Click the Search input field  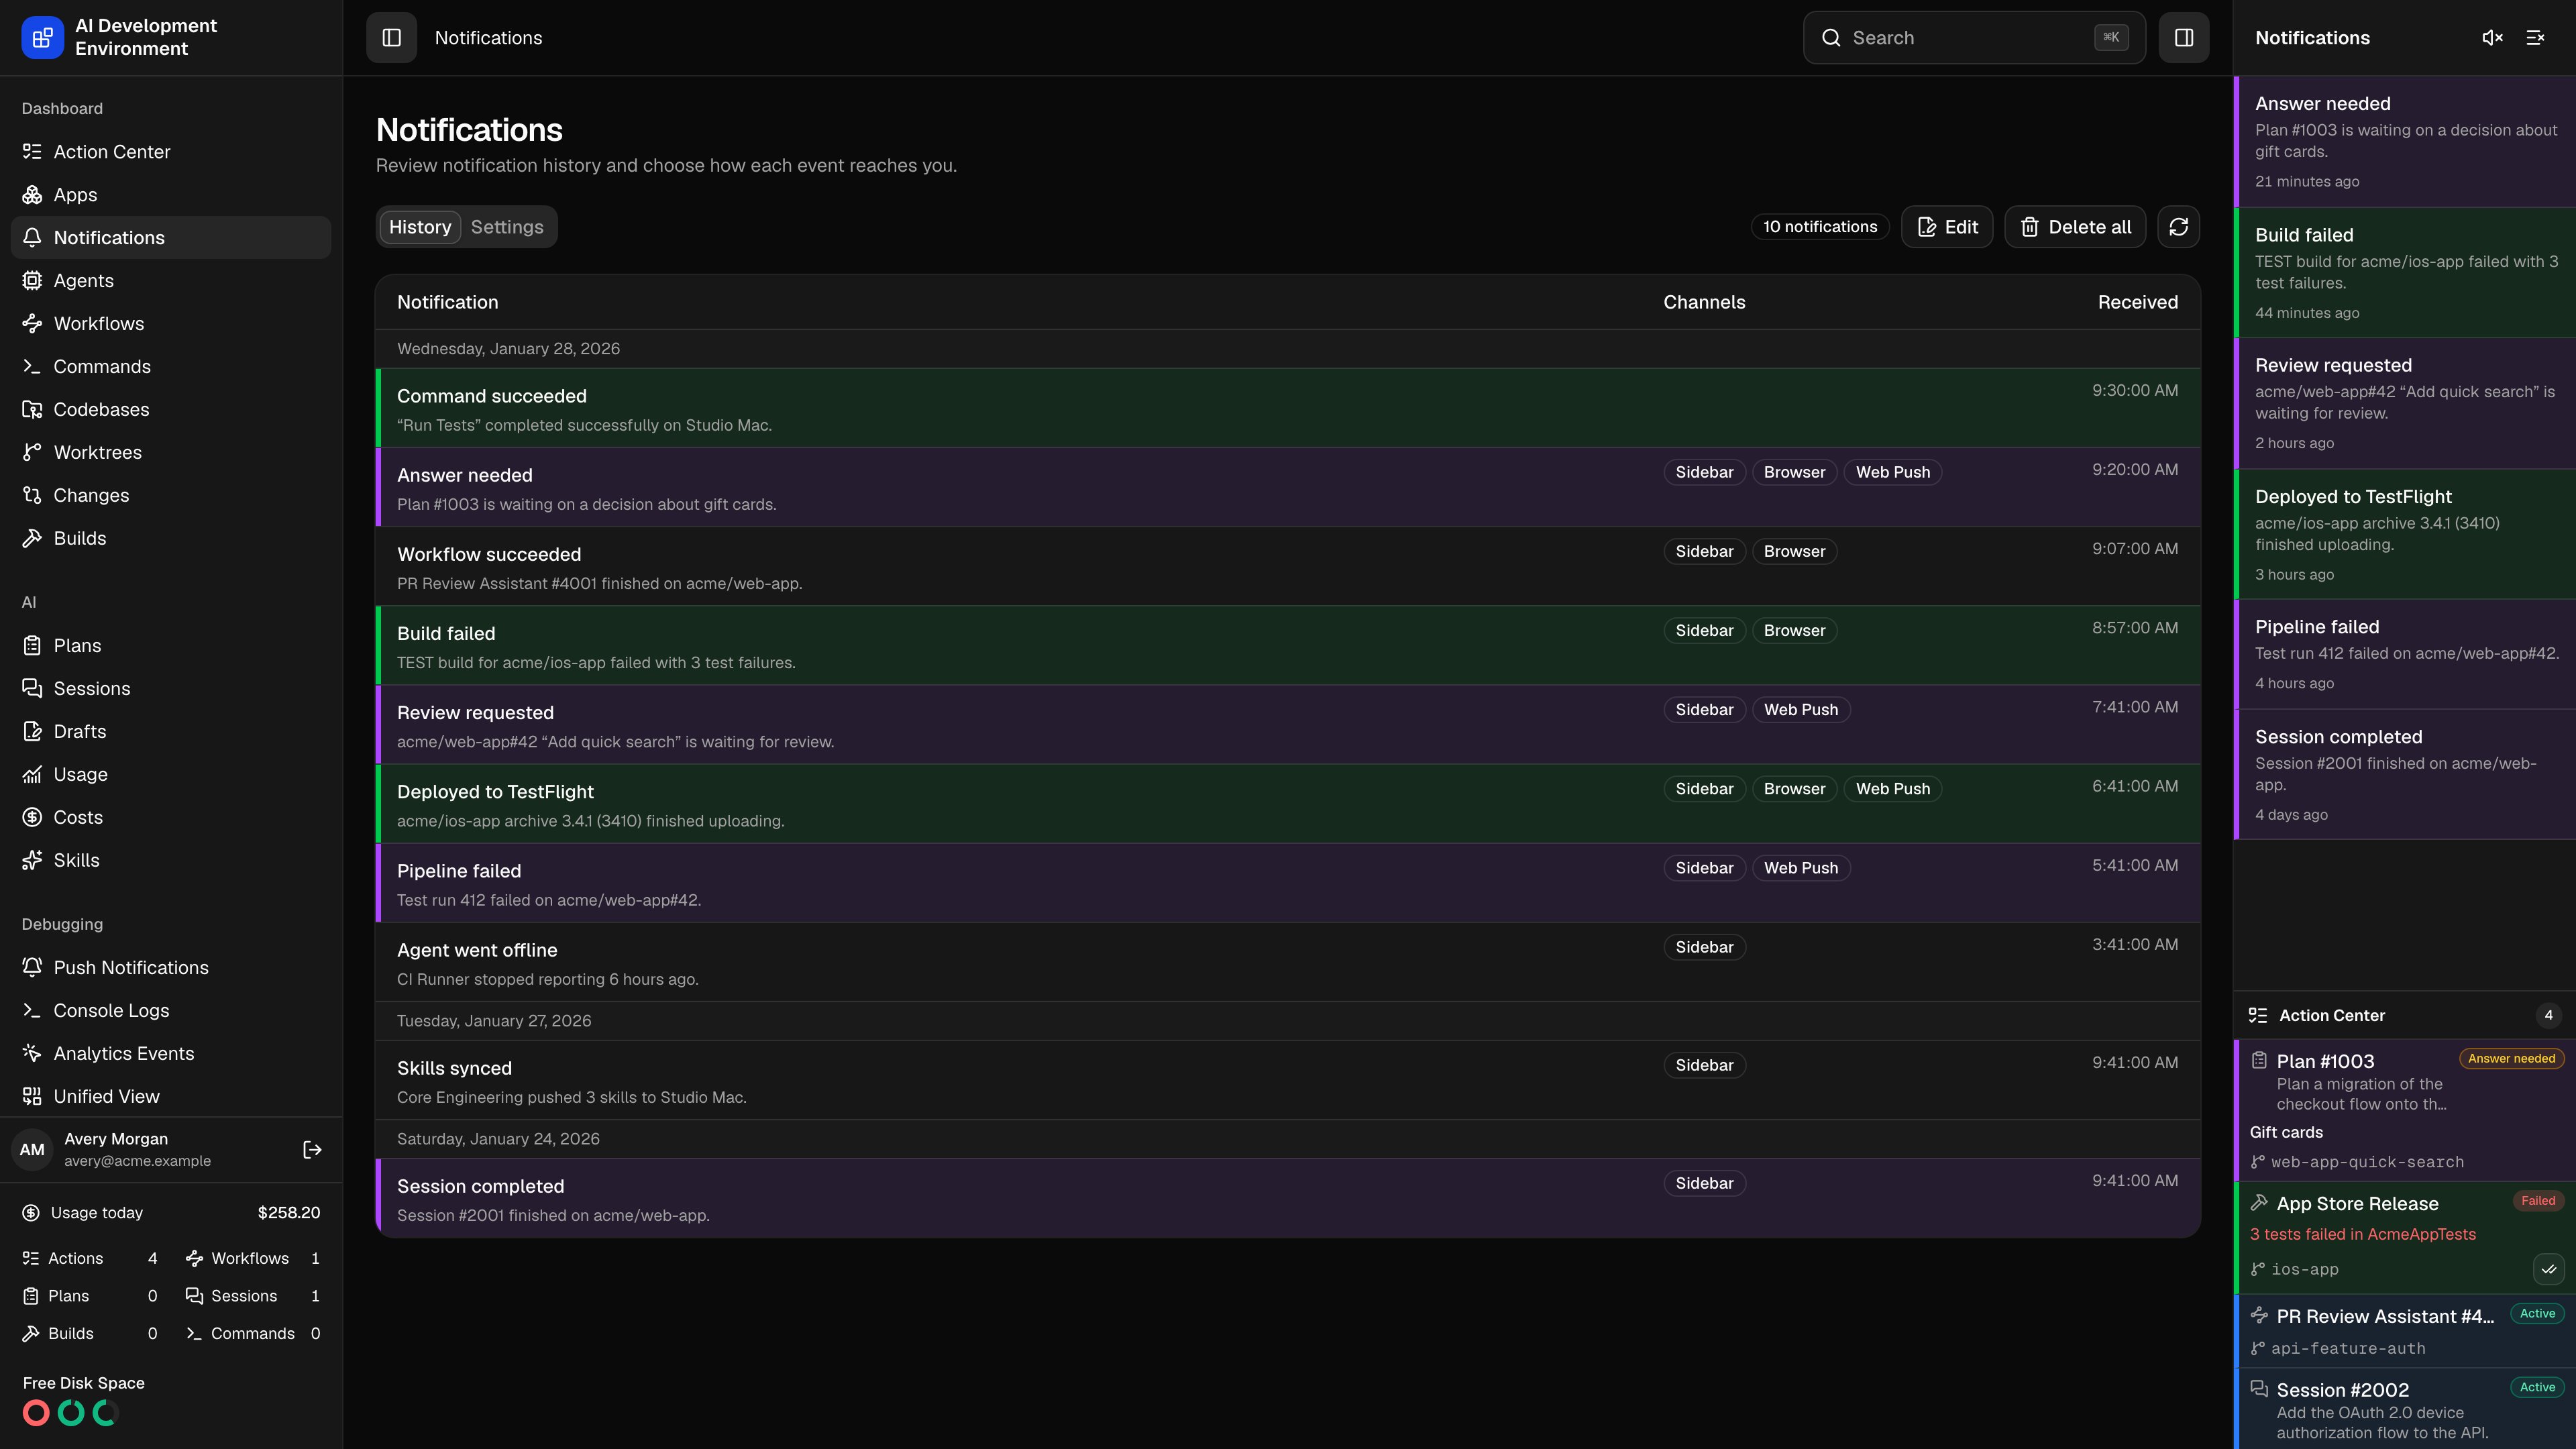click(x=1974, y=38)
